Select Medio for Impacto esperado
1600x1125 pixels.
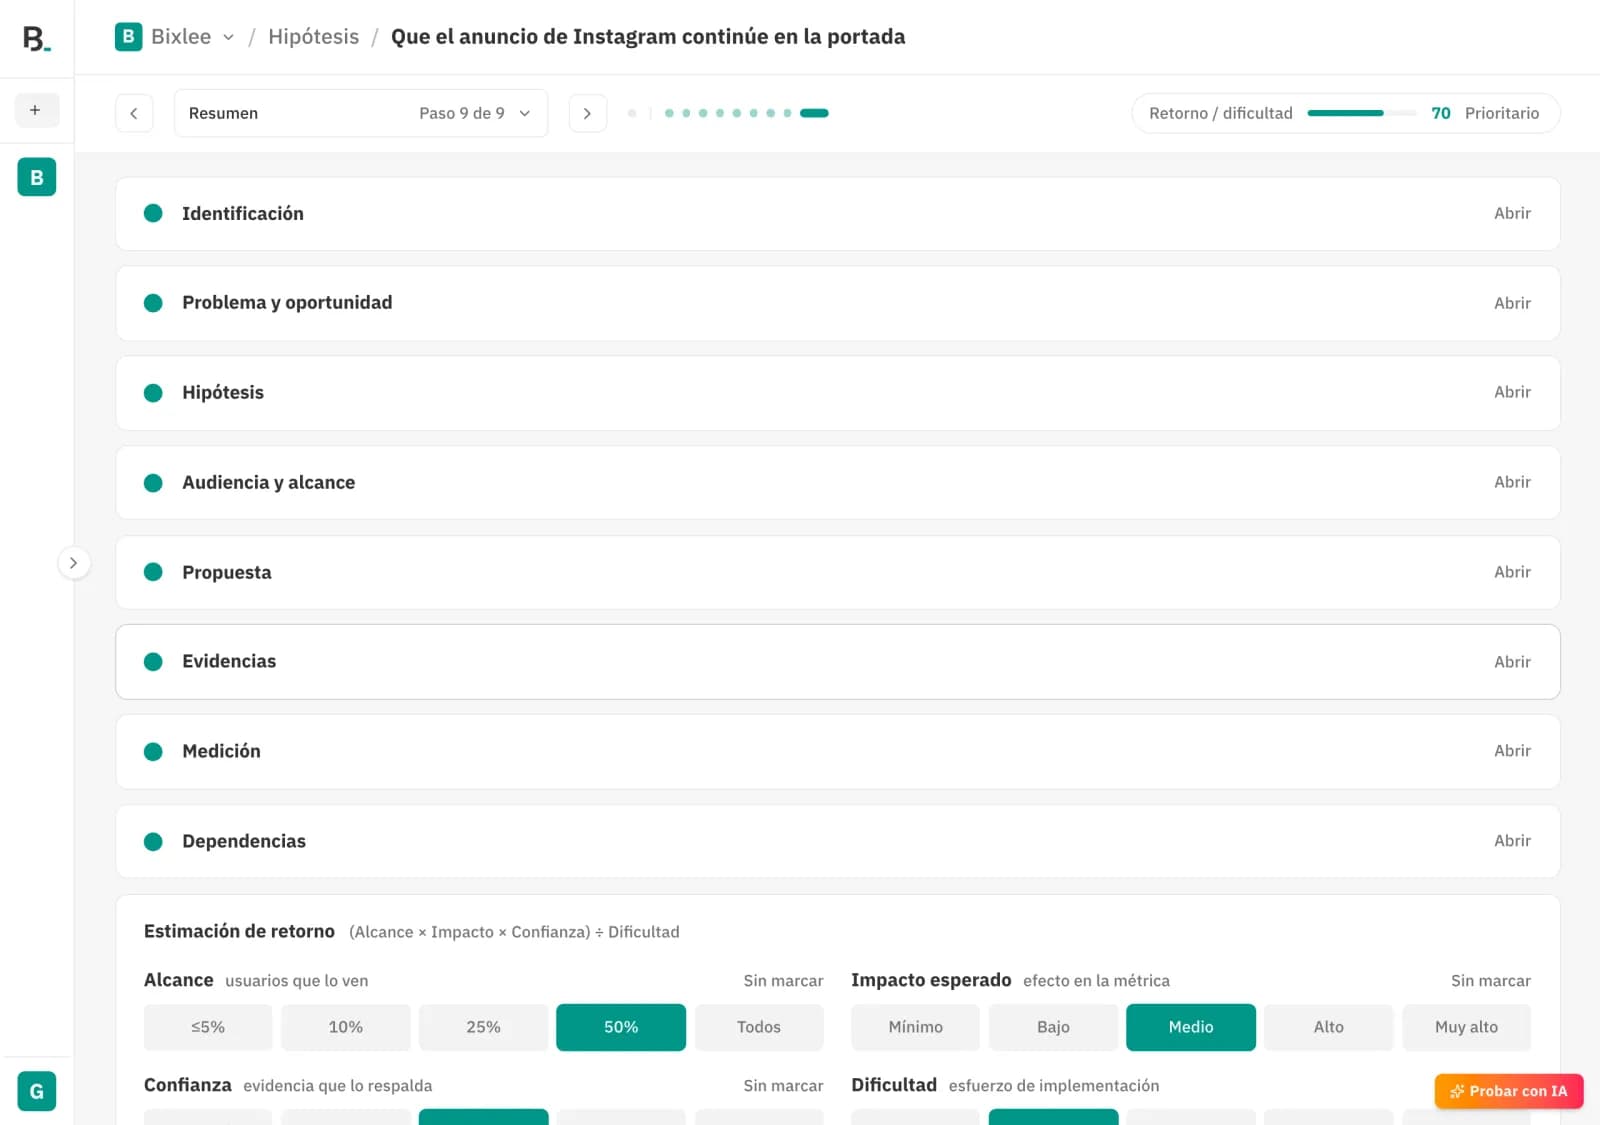pos(1191,1027)
